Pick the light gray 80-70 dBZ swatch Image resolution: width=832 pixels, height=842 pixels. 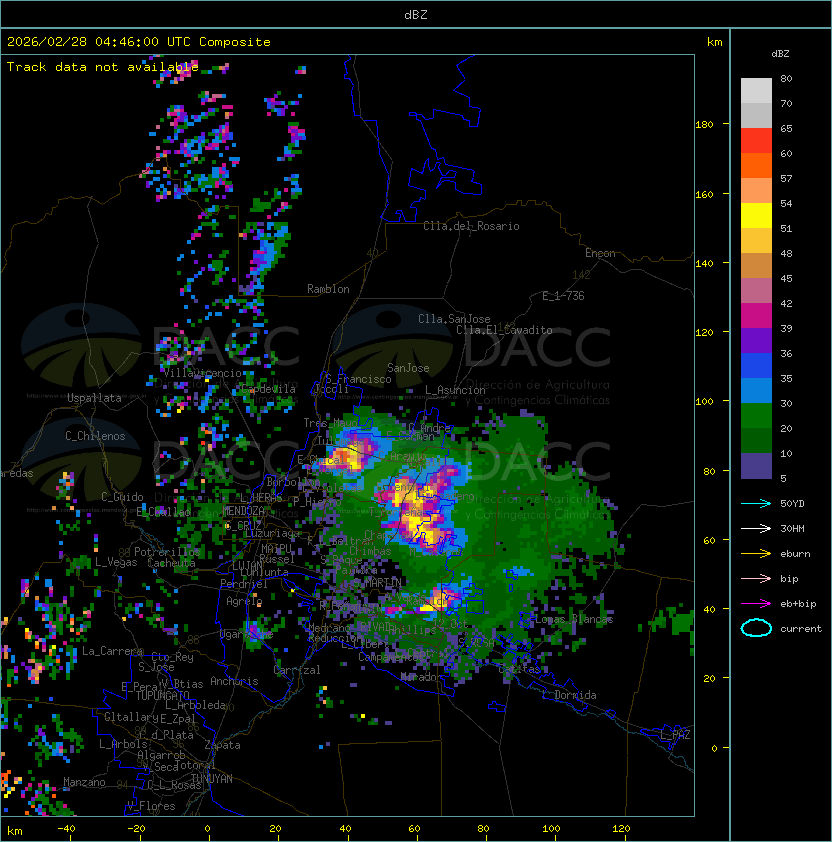click(x=756, y=91)
